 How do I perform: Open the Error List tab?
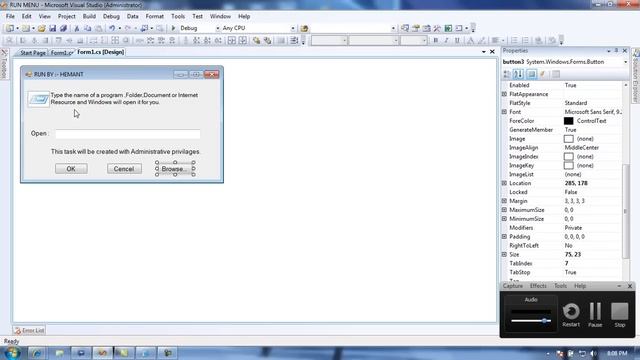click(29, 330)
